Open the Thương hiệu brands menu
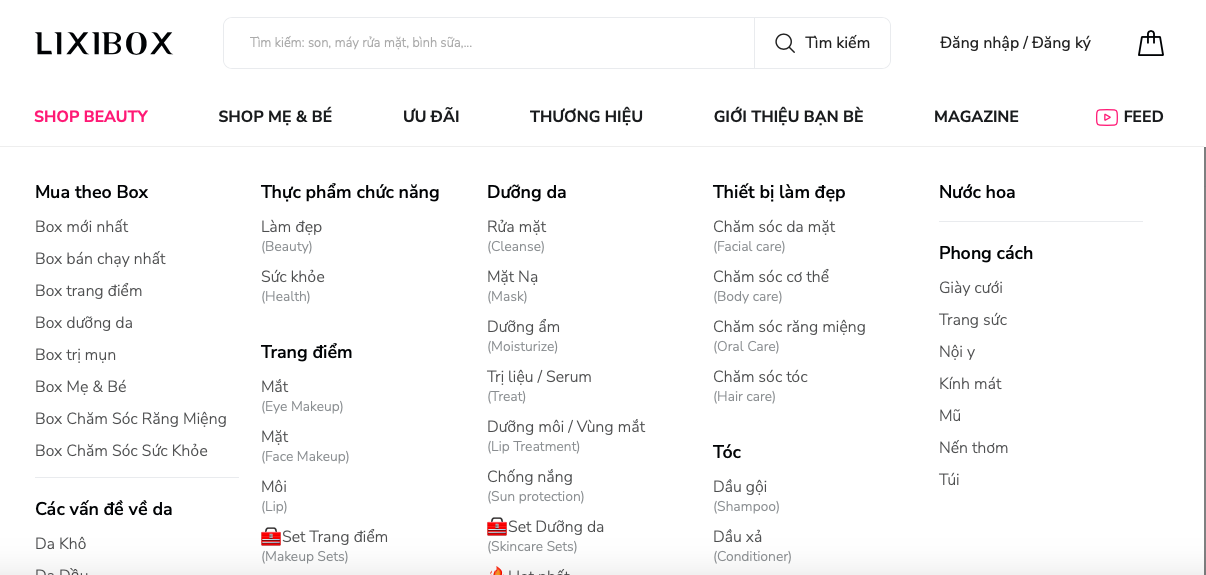 point(586,117)
